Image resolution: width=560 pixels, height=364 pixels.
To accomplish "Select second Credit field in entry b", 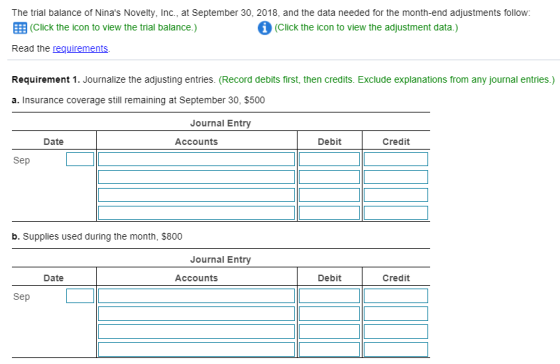I will [x=396, y=314].
